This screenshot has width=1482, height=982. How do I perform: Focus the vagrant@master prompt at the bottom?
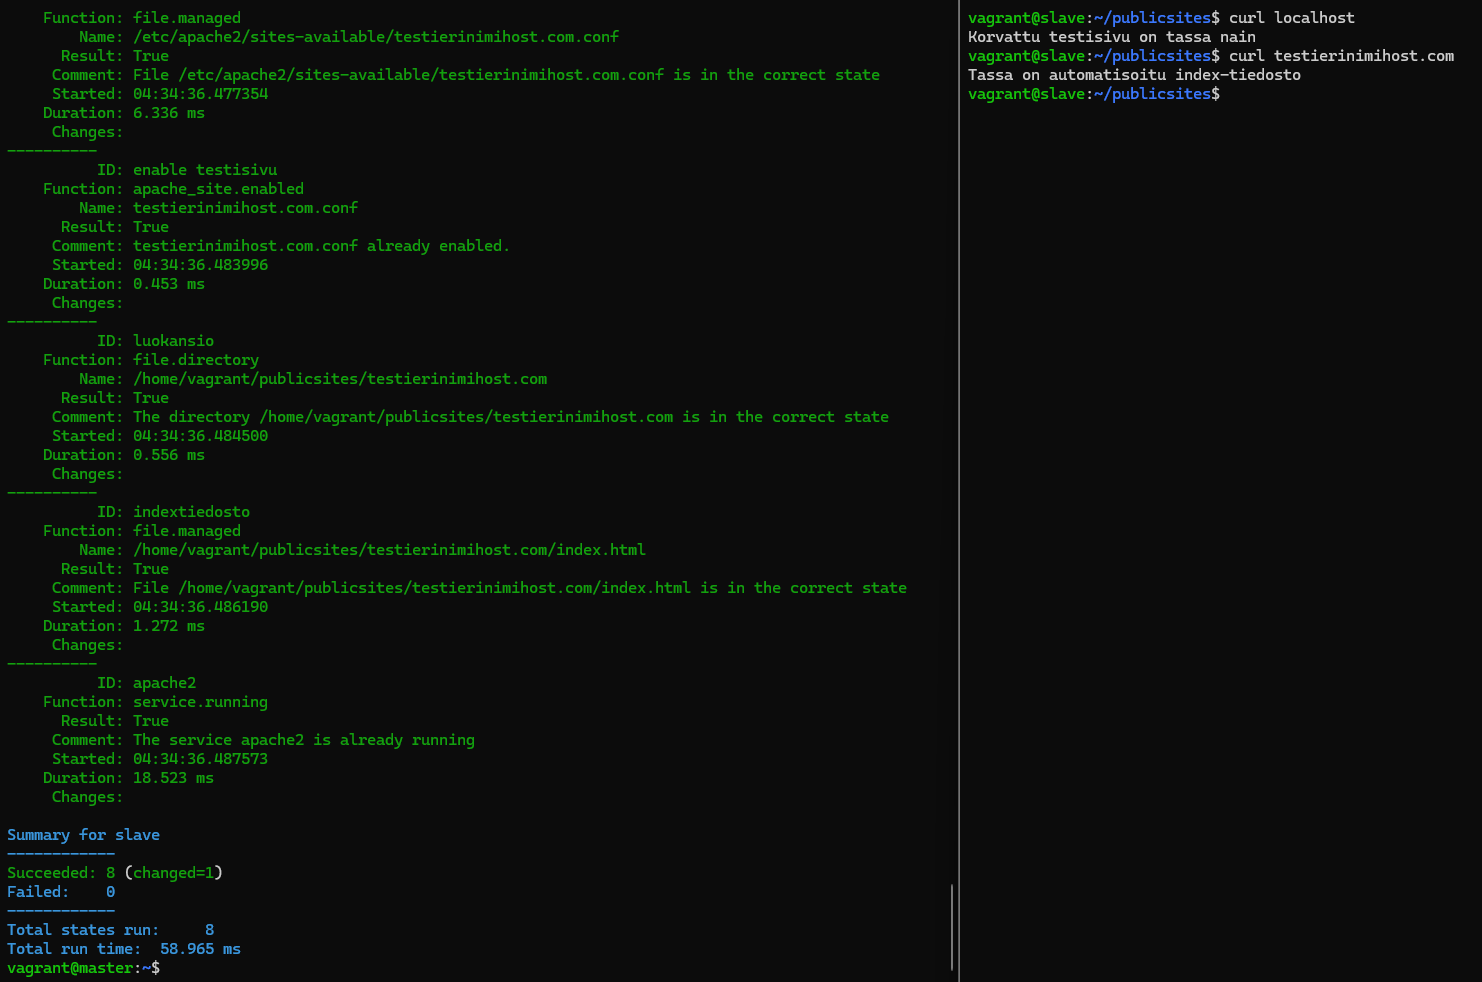[83, 968]
